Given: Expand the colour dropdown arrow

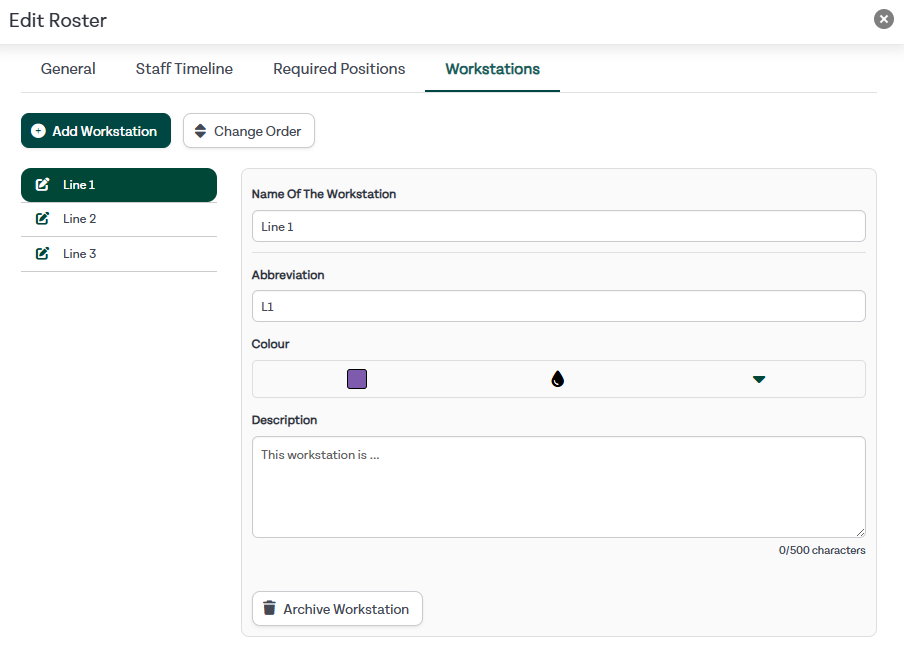Looking at the screenshot, I should tap(759, 379).
